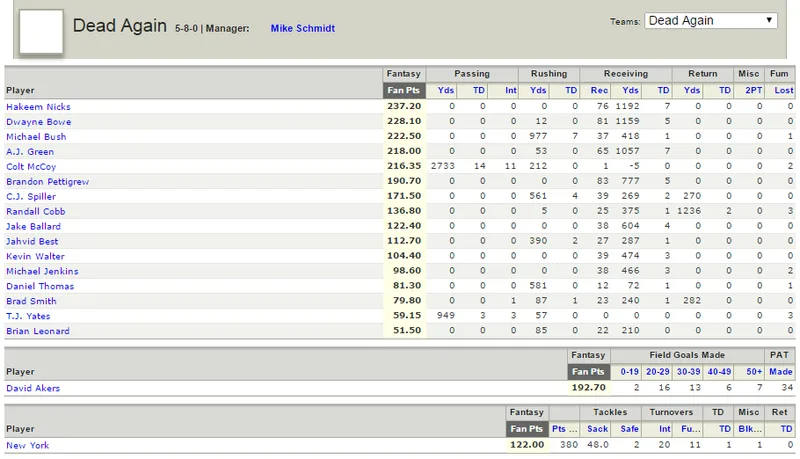Viewport: 800px width, 459px height.
Task: Sort offense table by Fan Pts
Action: [404, 90]
